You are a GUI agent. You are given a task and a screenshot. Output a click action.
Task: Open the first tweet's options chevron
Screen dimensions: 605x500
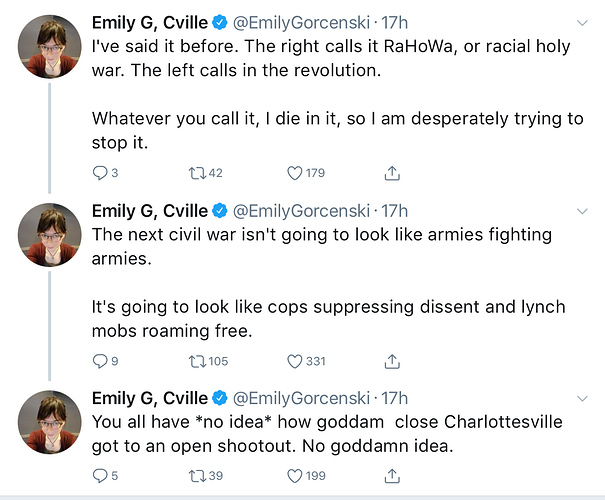tap(582, 23)
